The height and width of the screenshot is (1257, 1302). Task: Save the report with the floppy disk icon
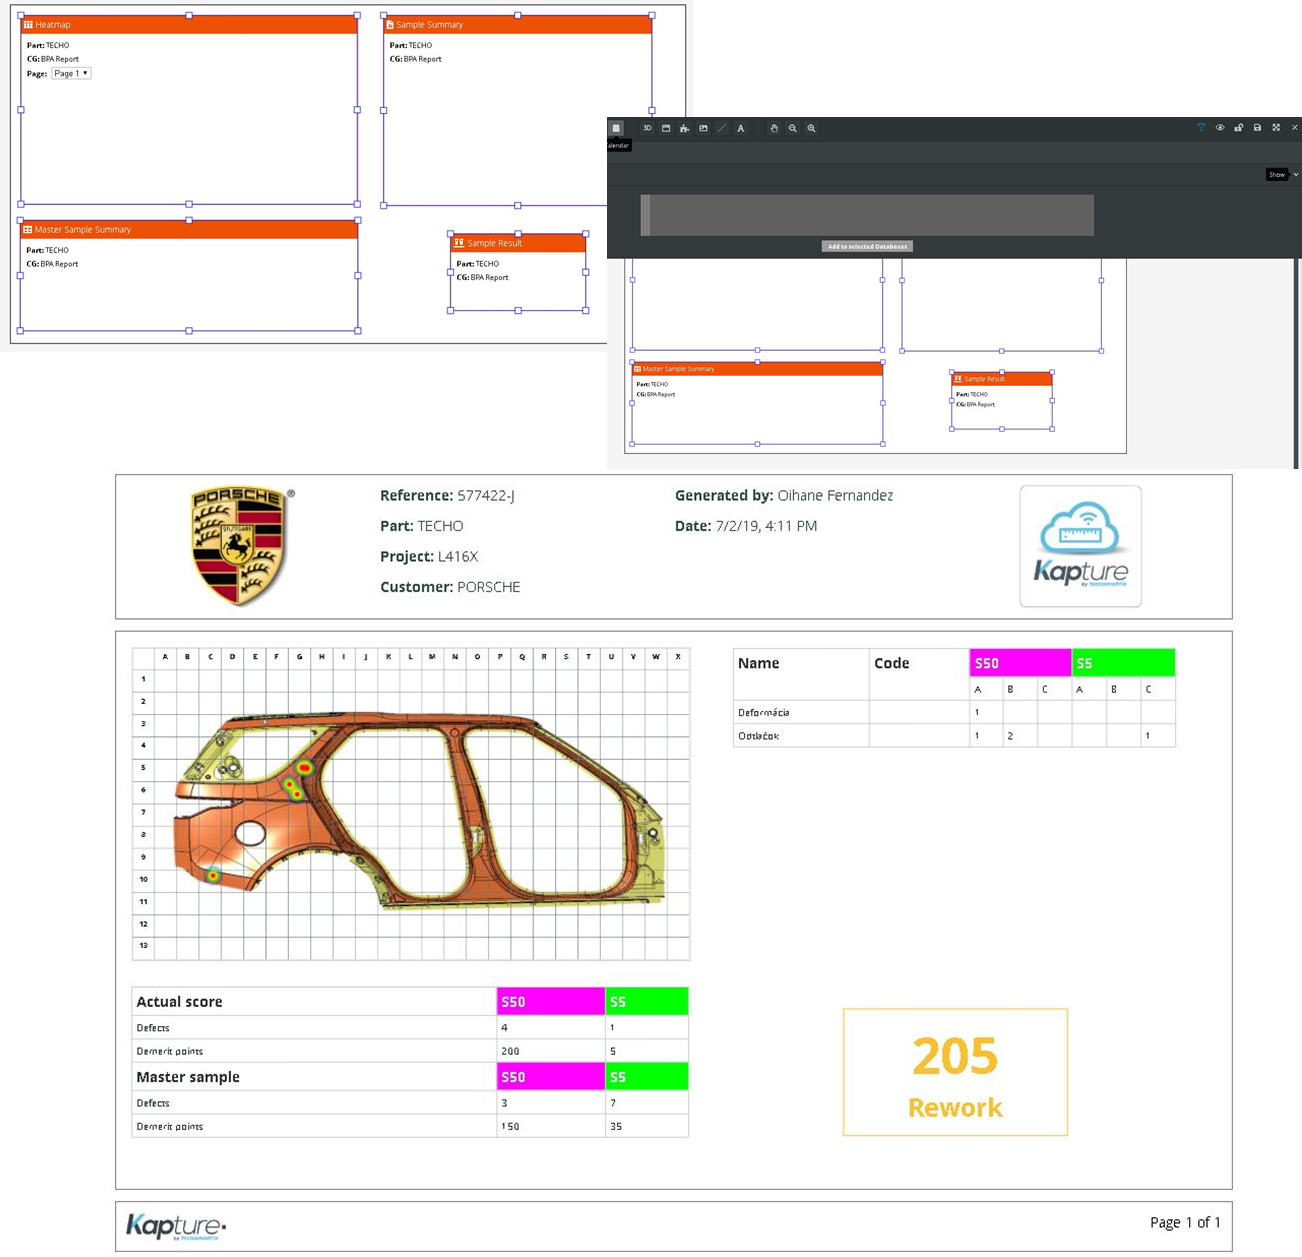click(x=1257, y=128)
